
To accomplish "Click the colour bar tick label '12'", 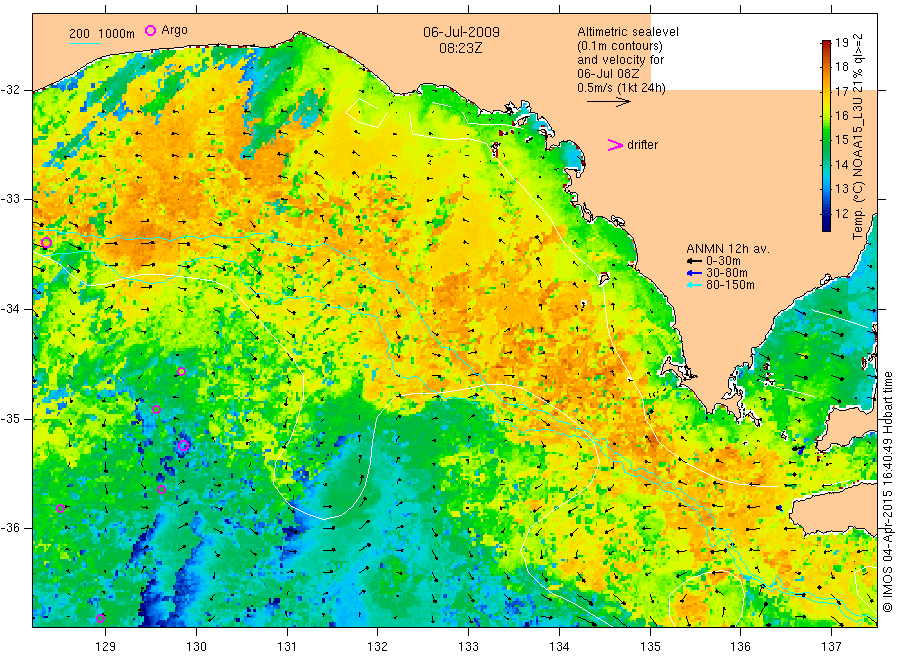I will tap(841, 213).
